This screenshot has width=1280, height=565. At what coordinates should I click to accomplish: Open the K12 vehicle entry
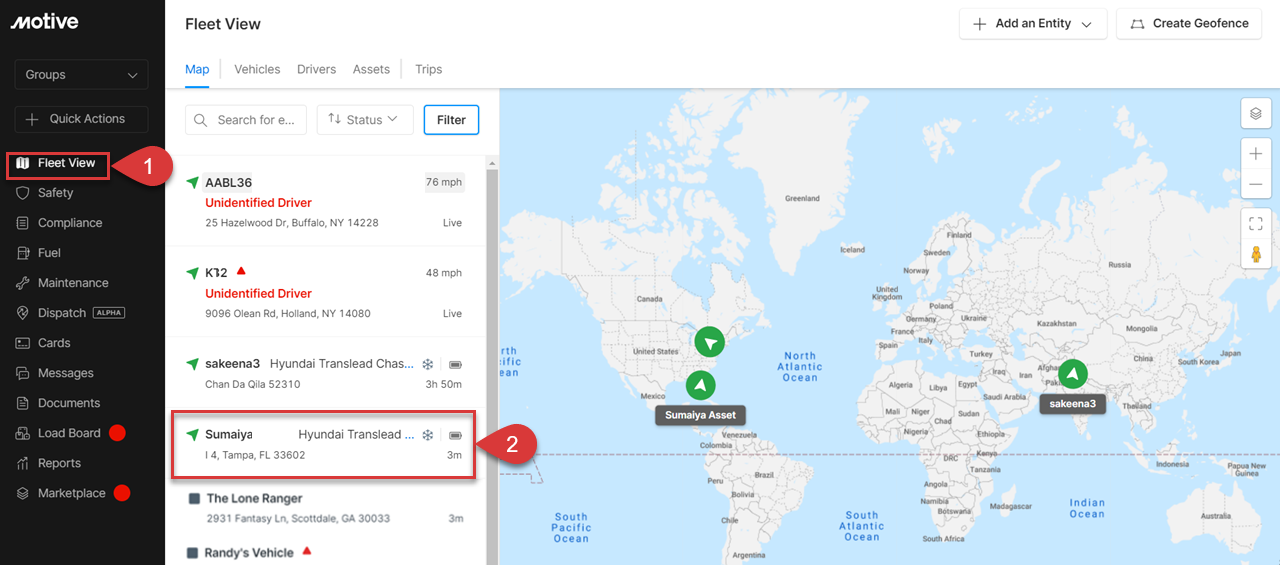(325, 292)
